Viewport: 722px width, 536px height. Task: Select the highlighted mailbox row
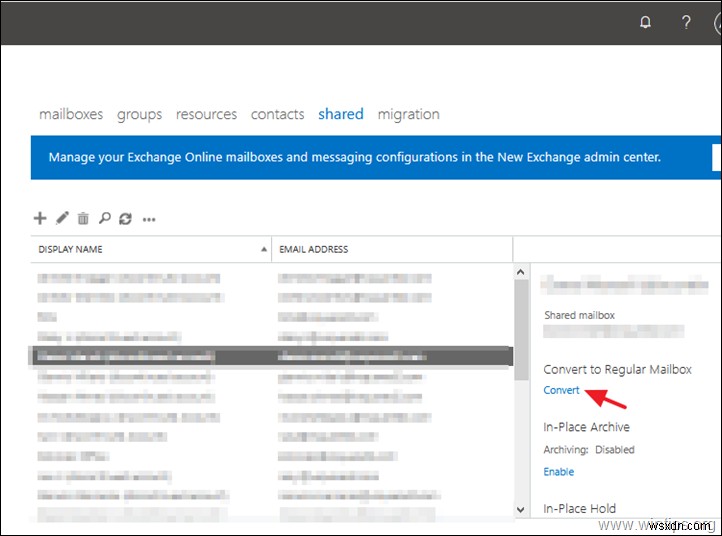coord(271,356)
